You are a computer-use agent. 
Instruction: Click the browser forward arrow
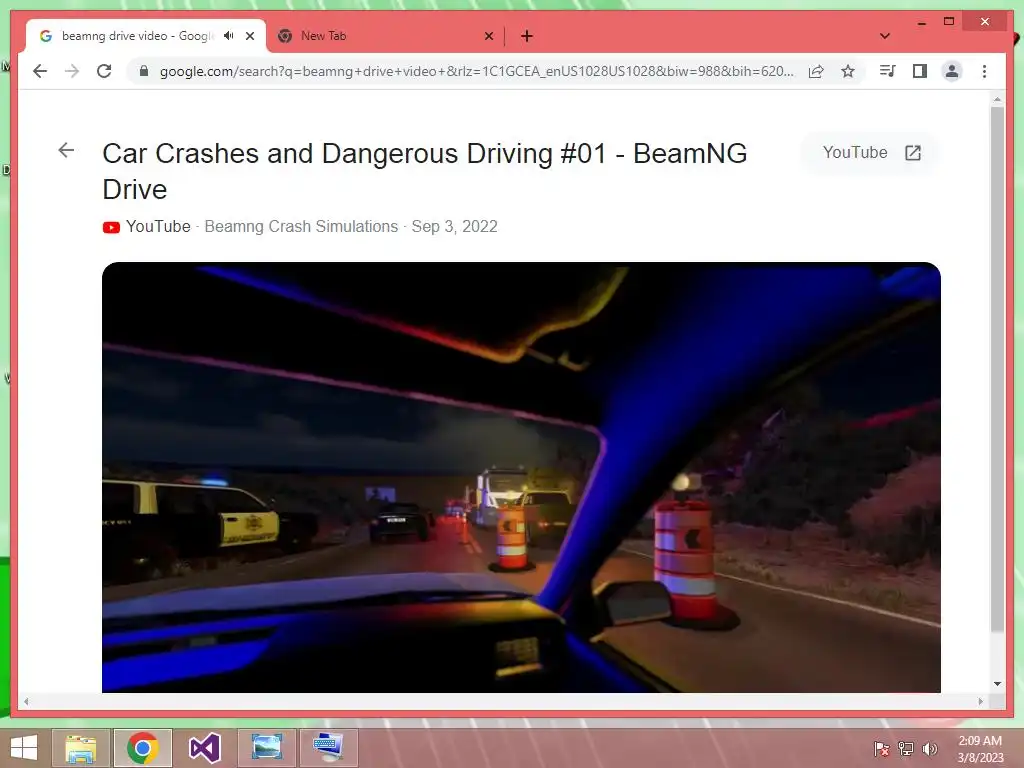[x=72, y=71]
